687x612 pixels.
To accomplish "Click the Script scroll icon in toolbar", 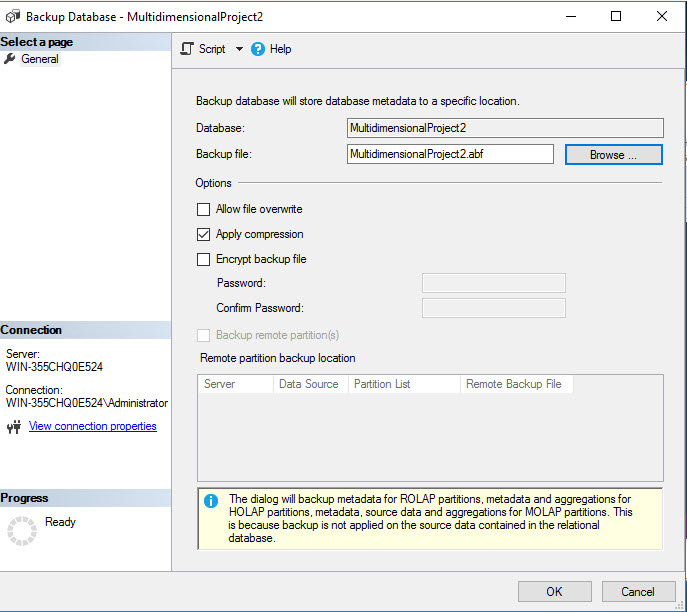I will [x=187, y=49].
